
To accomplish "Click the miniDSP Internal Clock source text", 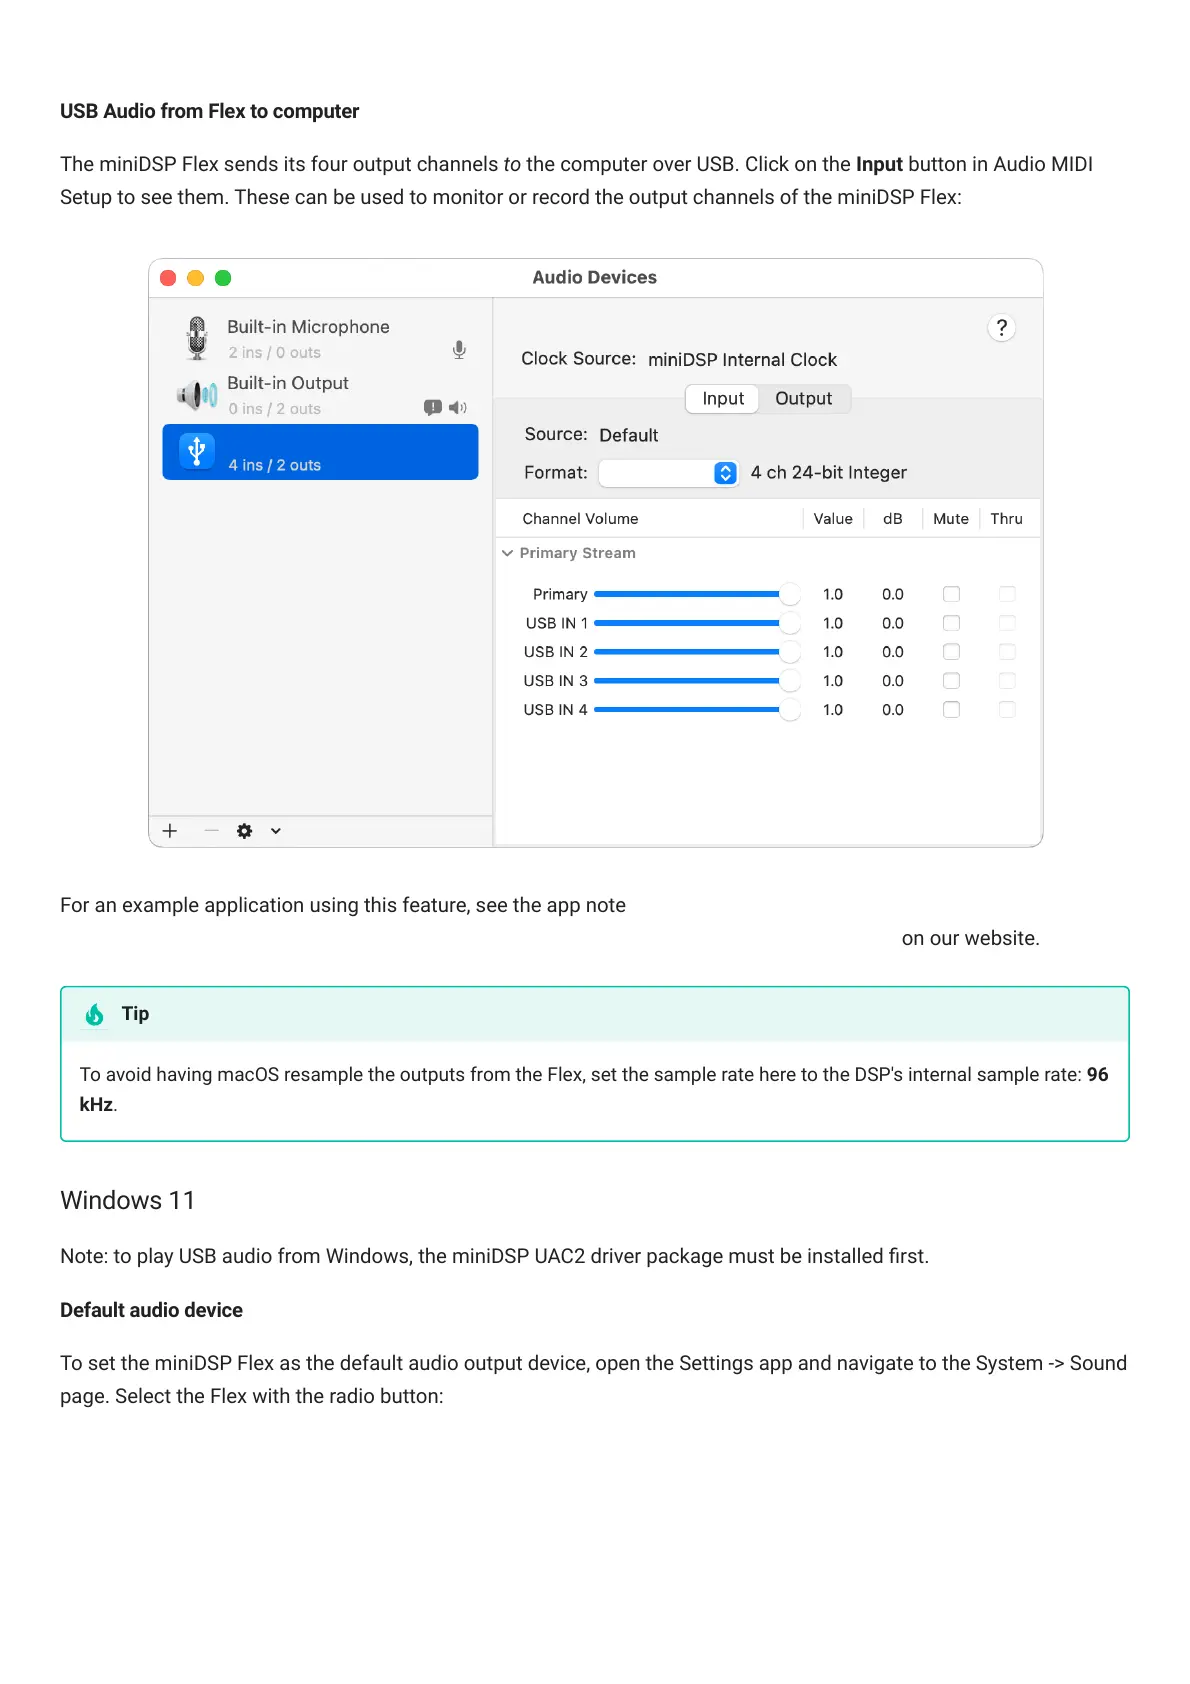I will (742, 360).
